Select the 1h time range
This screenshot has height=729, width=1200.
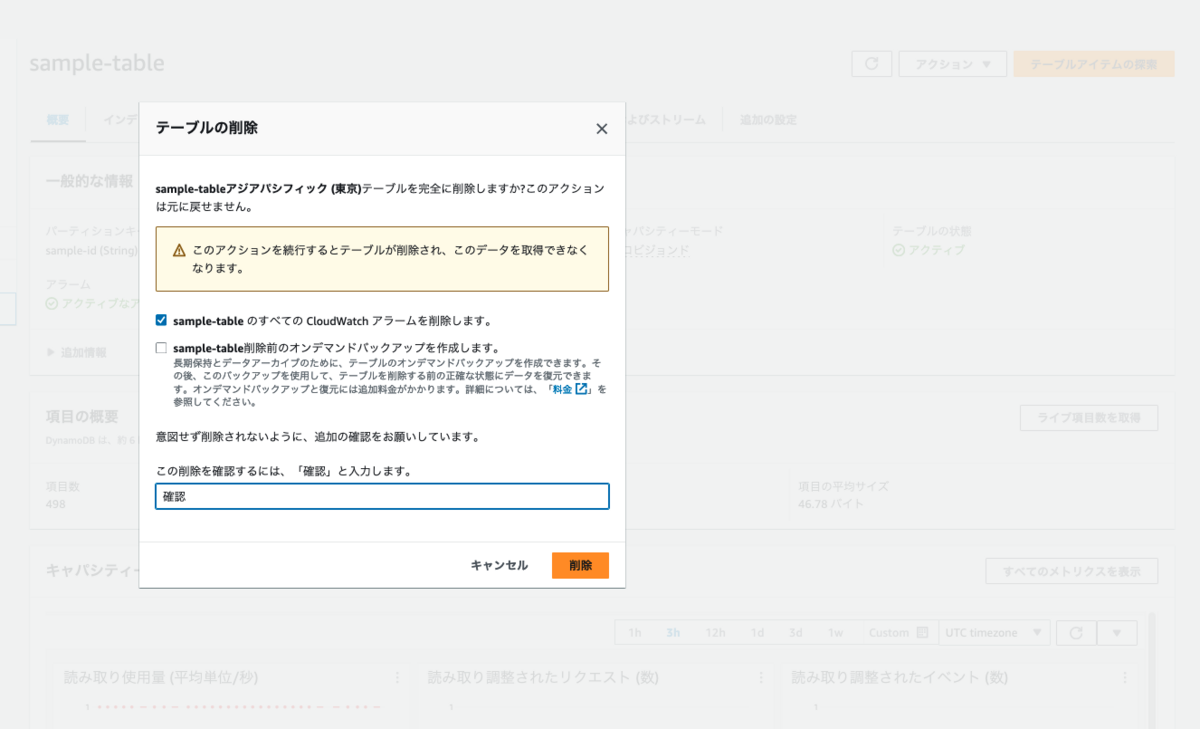[x=635, y=633]
